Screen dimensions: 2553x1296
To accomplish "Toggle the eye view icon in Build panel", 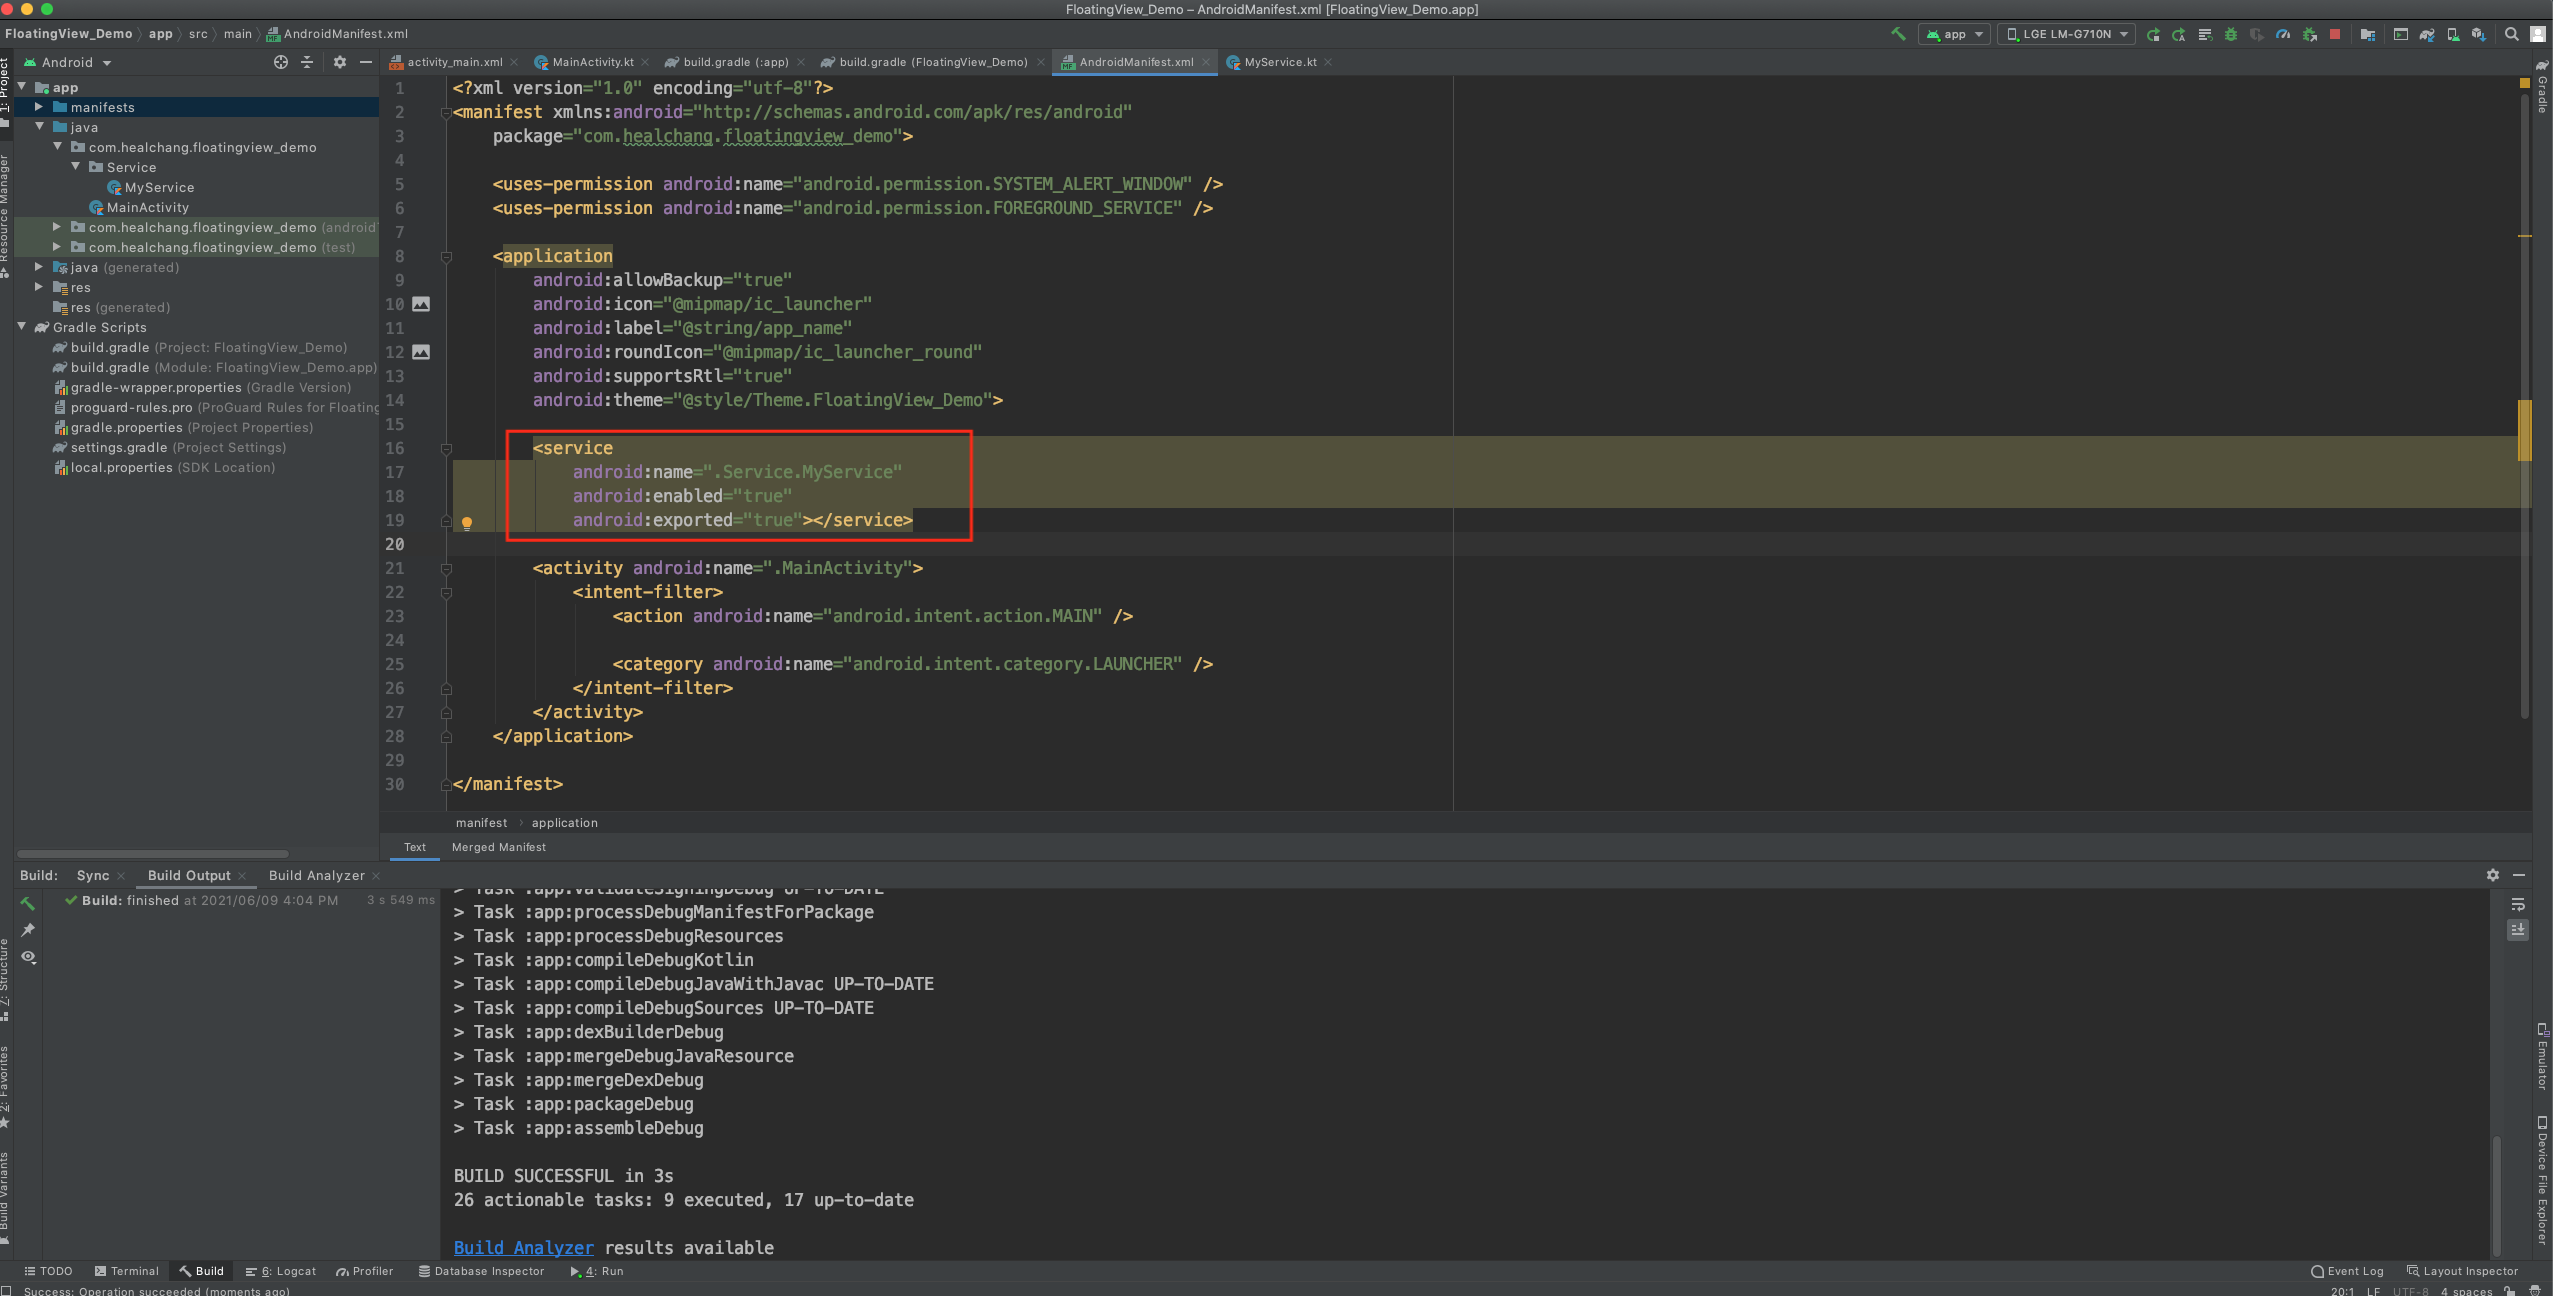I will pyautogui.click(x=28, y=957).
